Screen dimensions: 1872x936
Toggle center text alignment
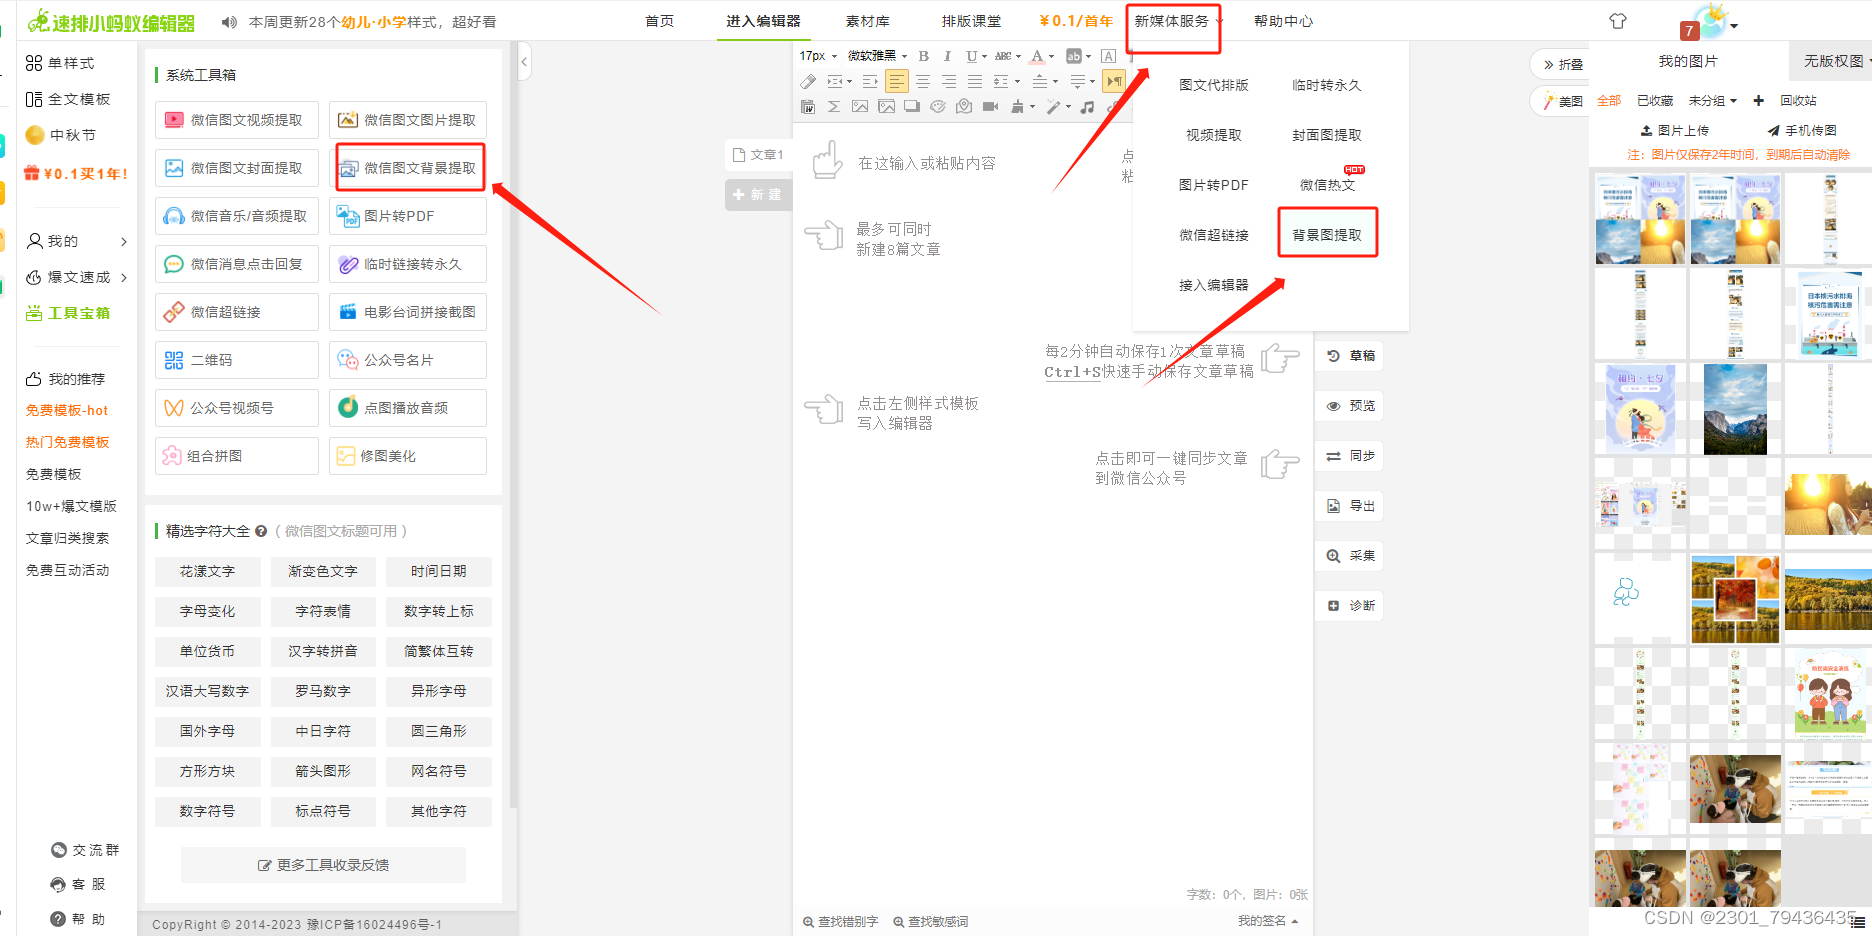[x=923, y=81]
